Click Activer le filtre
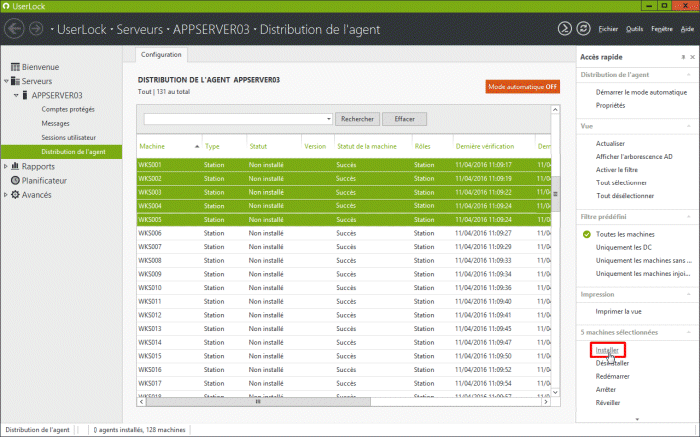 tap(617, 170)
